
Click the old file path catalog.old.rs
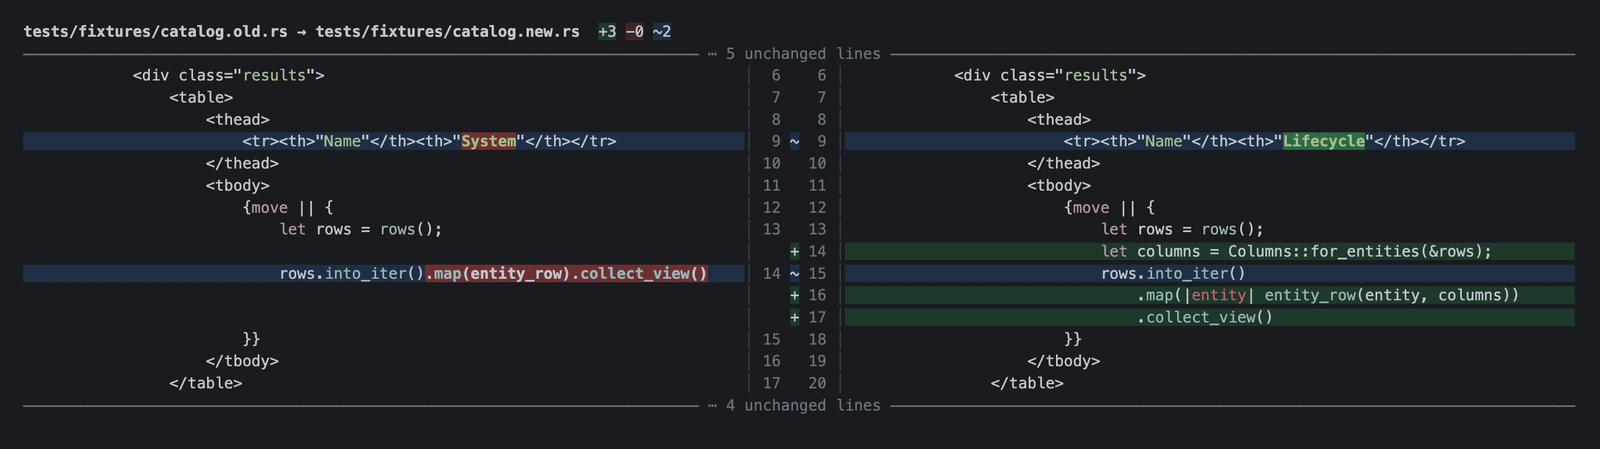coord(155,32)
